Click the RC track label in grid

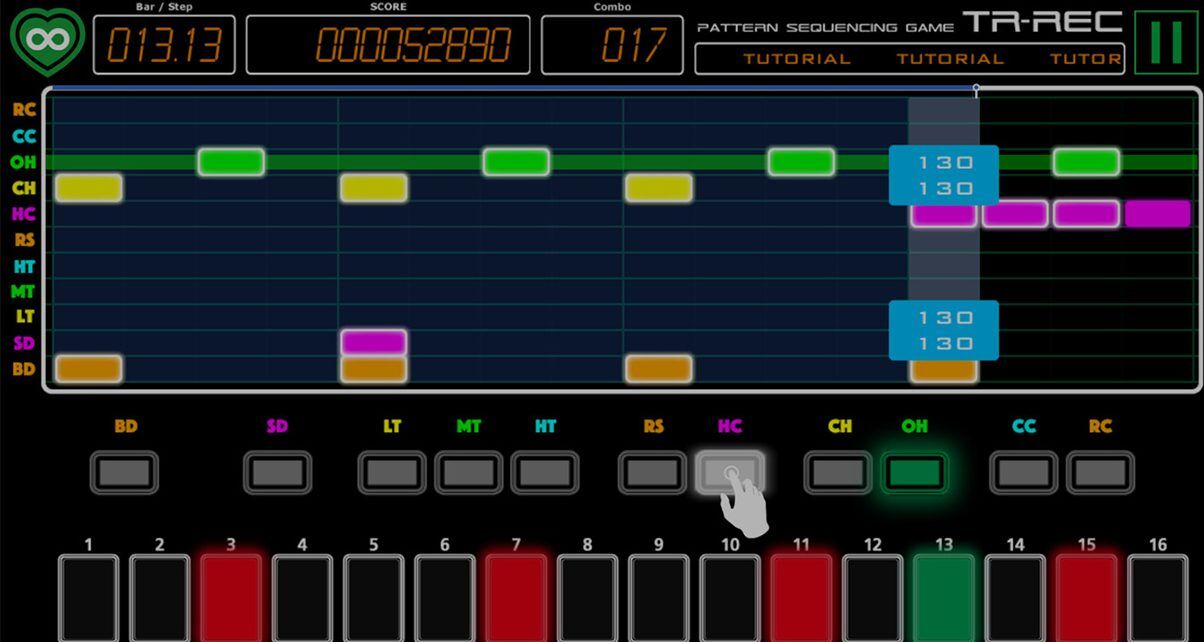[24, 110]
